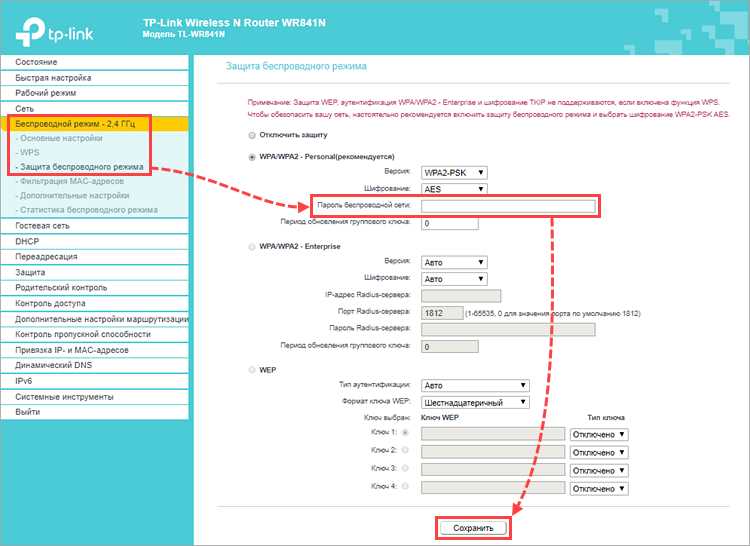
Task: Click 'Пароль беспроводной сети' input field
Action: (508, 206)
